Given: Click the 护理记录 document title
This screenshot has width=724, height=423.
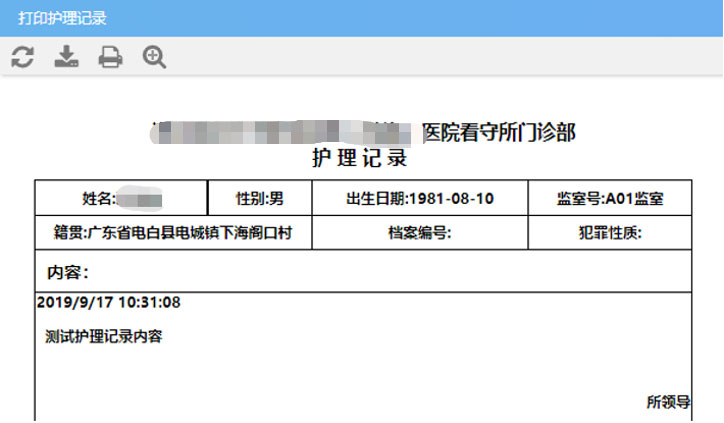Looking at the screenshot, I should pos(360,158).
